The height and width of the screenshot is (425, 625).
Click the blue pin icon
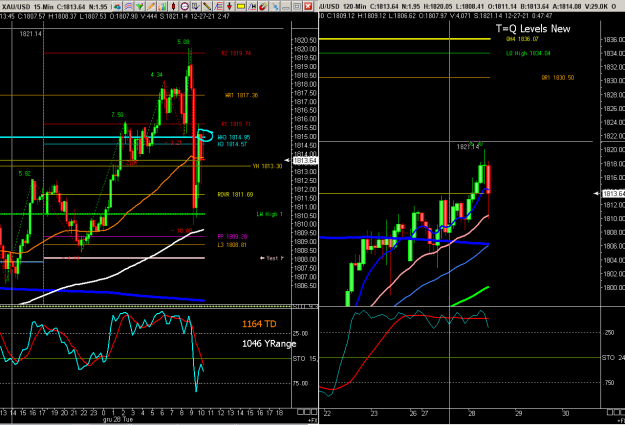(275, 6)
